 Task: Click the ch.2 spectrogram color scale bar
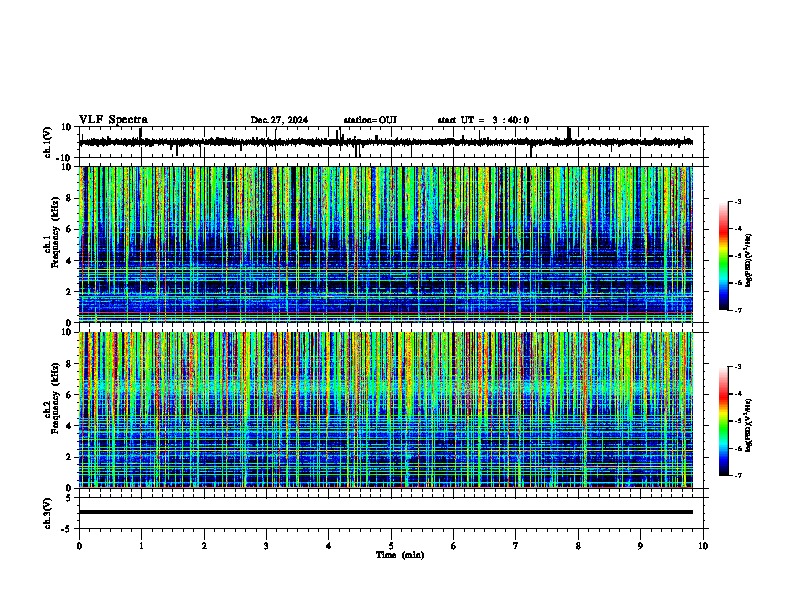click(x=724, y=421)
